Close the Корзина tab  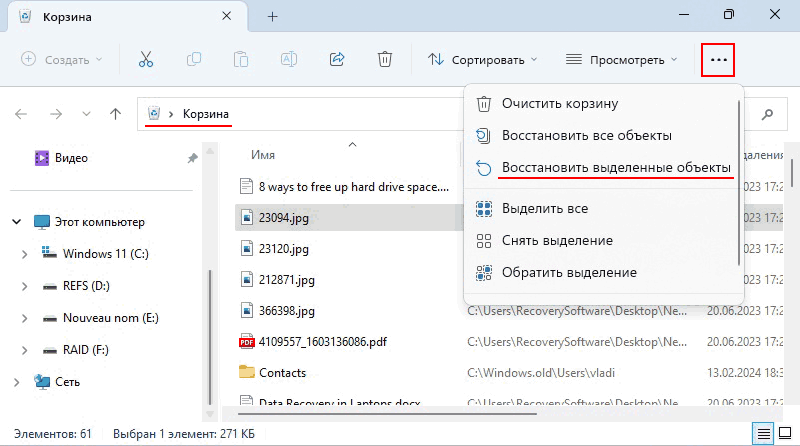click(227, 16)
